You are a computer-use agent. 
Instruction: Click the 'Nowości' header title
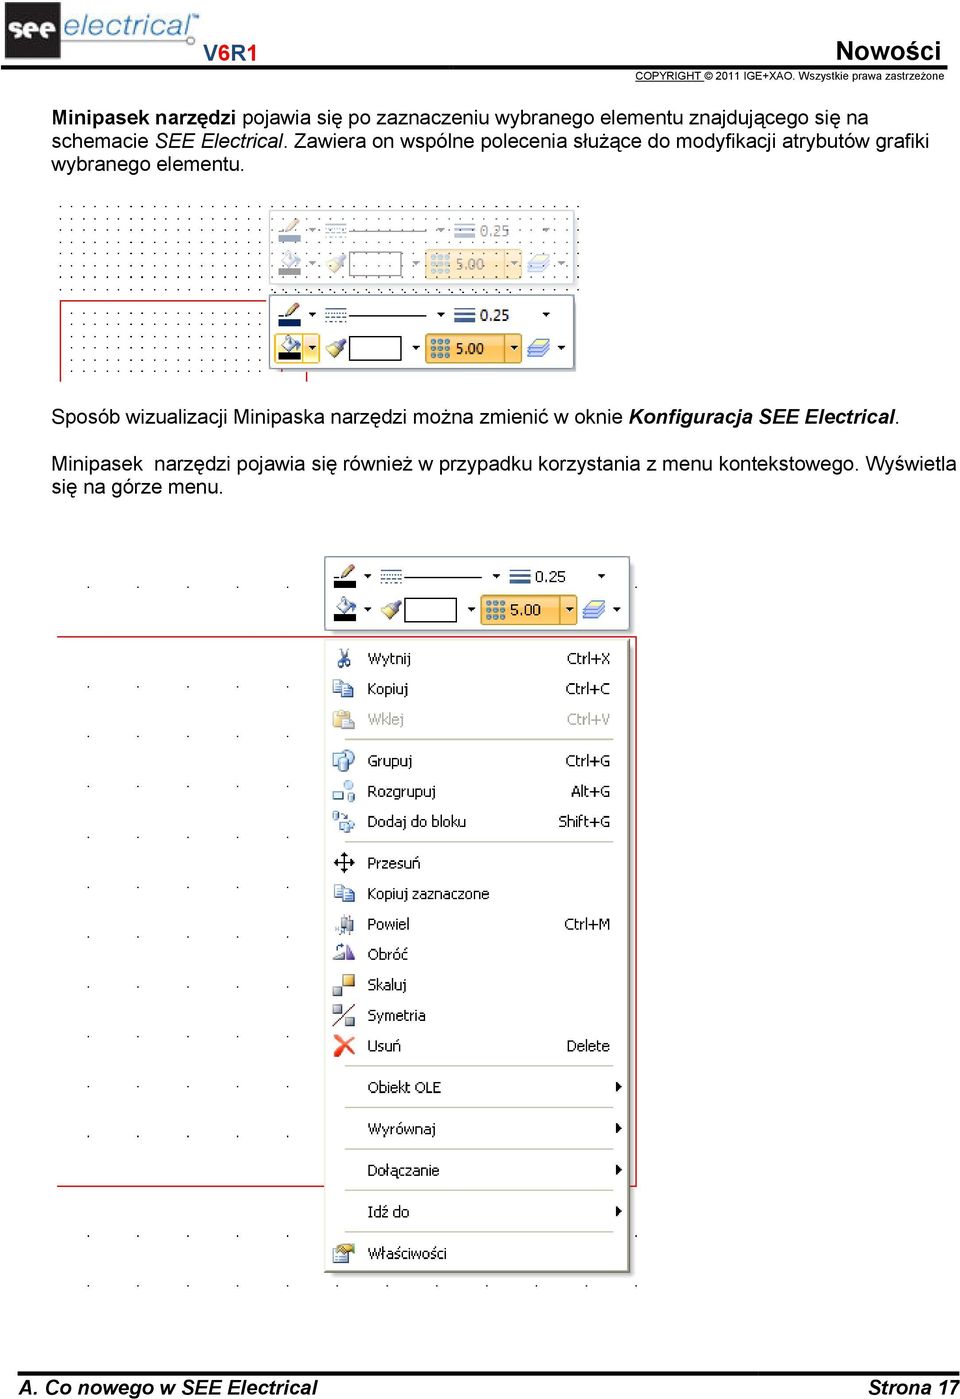pos(888,51)
